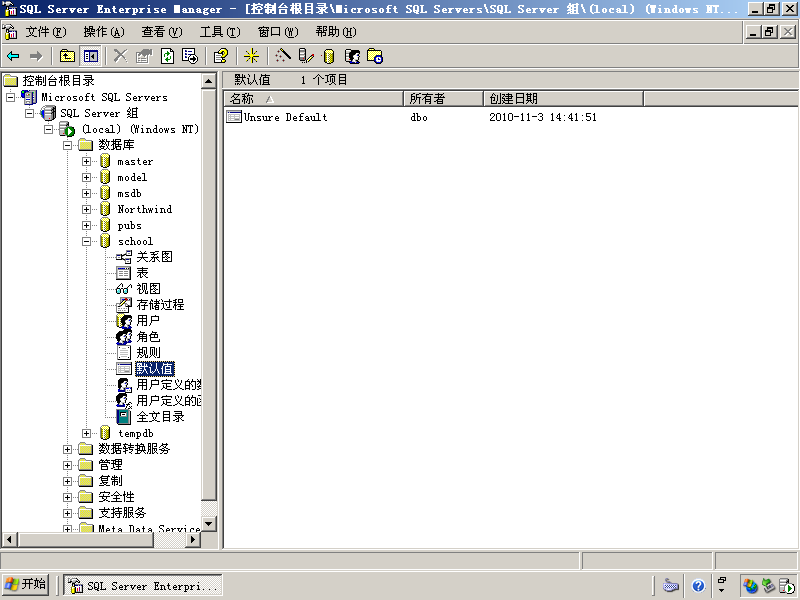Select the 视图 views node
Image resolution: width=800 pixels, height=600 pixels.
click(x=148, y=289)
